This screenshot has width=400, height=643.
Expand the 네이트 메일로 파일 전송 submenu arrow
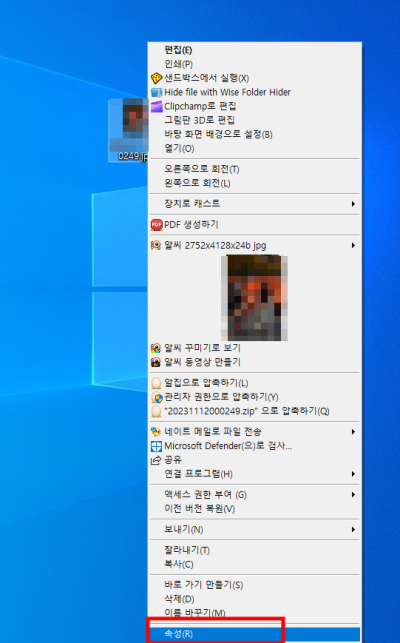(353, 432)
